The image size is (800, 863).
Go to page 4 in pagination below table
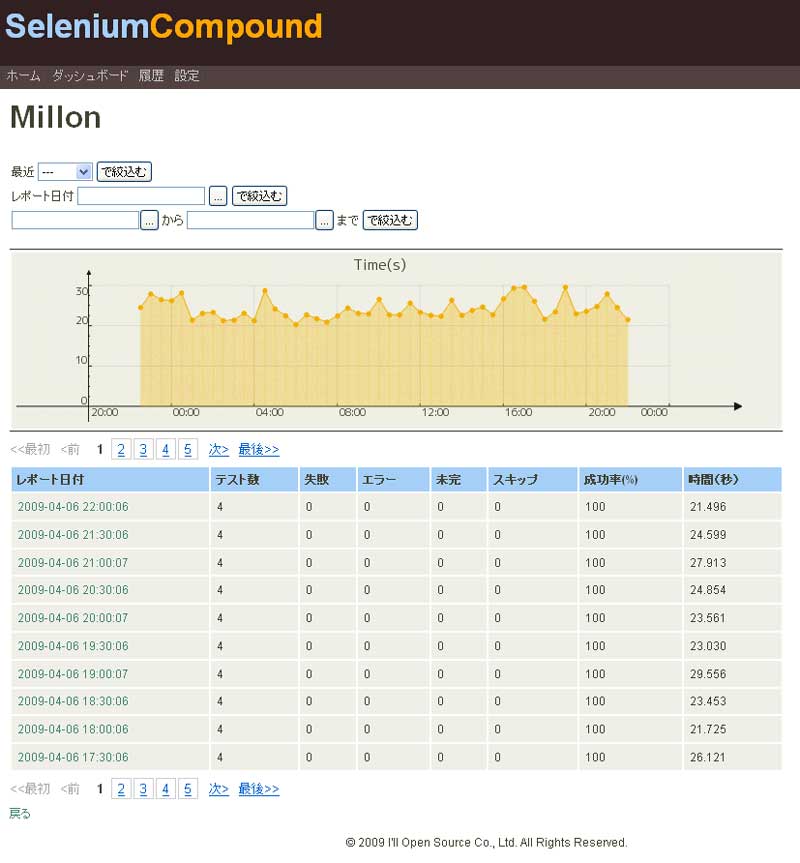[x=166, y=789]
